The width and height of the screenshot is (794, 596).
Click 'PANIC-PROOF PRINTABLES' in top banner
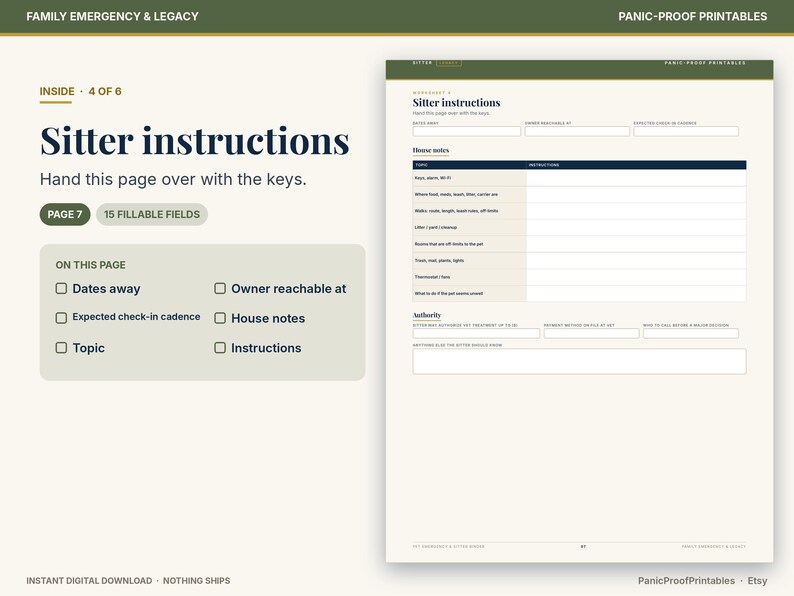pyautogui.click(x=693, y=17)
